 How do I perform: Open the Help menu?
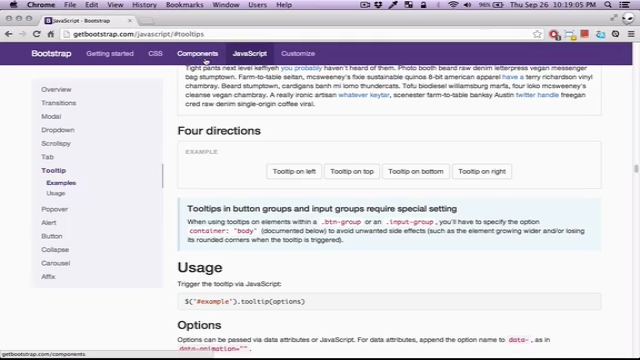pyautogui.click(x=284, y=5)
